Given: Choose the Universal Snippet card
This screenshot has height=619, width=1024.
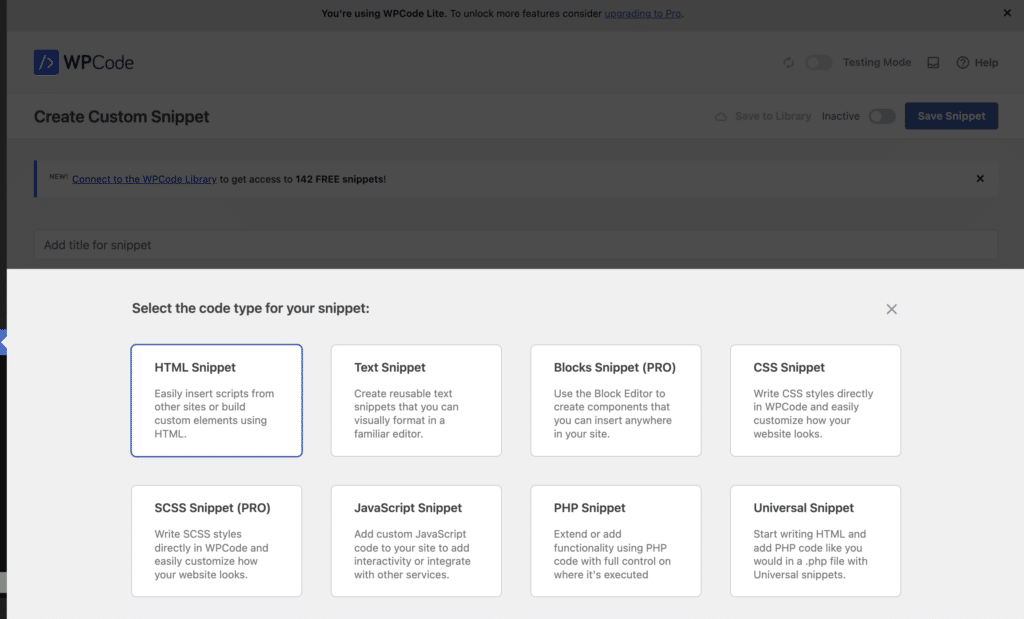Looking at the screenshot, I should click(816, 541).
